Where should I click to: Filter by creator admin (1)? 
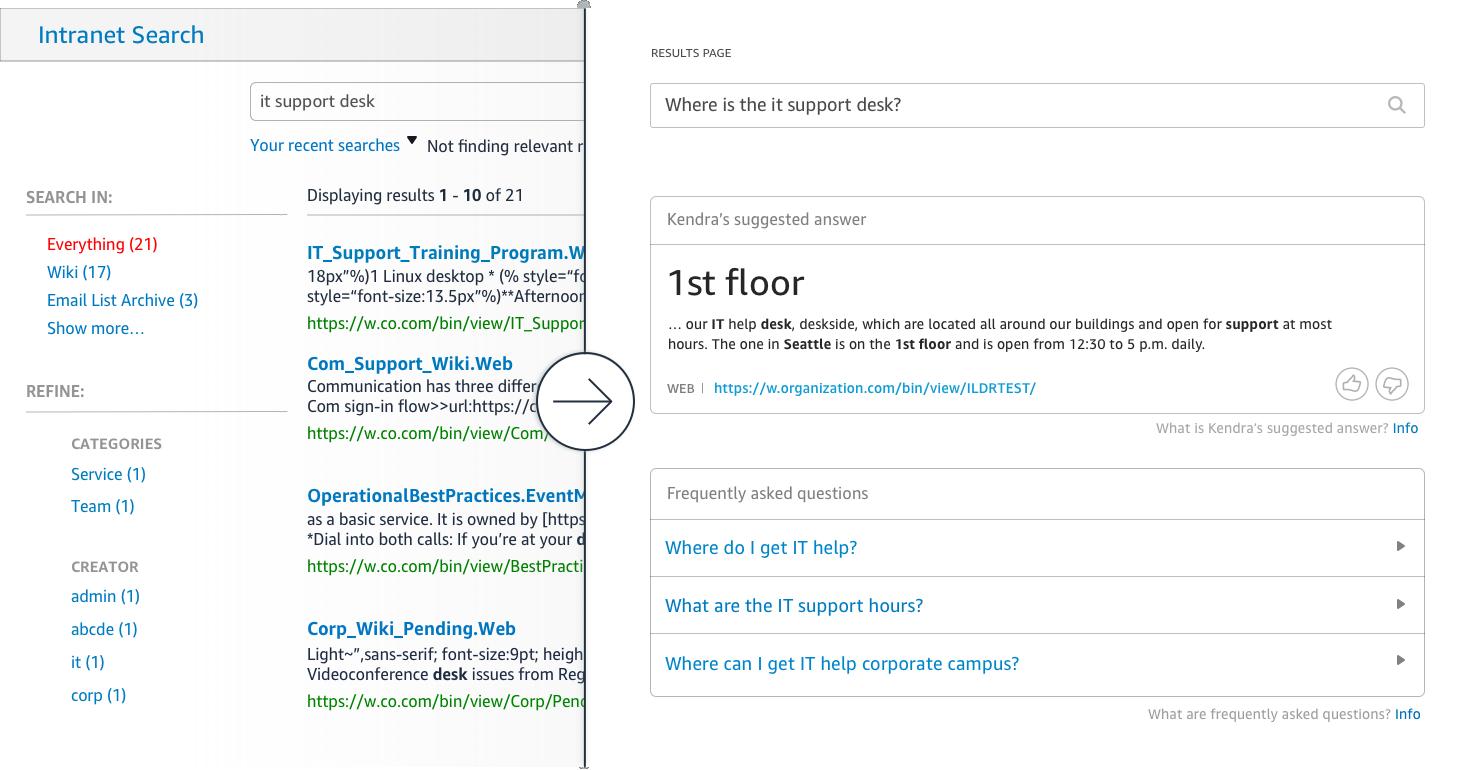pyautogui.click(x=105, y=596)
